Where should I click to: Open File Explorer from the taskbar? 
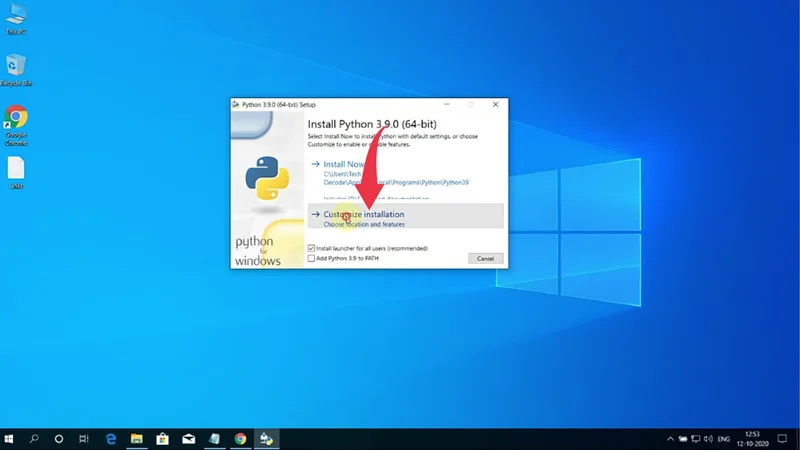137,439
